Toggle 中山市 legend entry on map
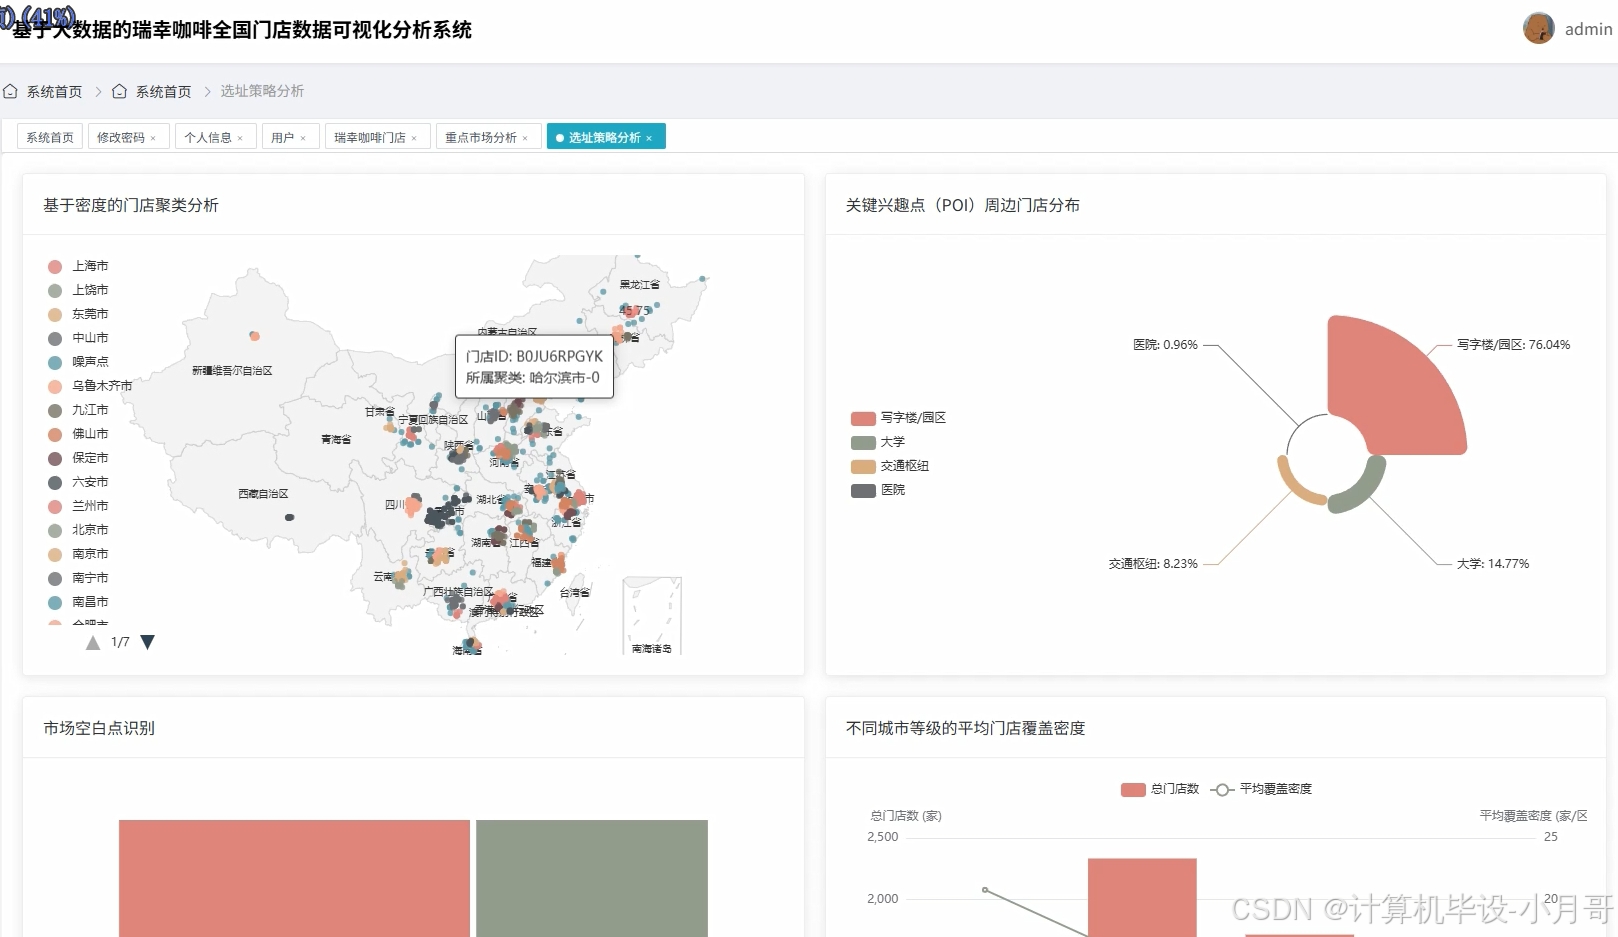The image size is (1618, 937). pos(78,338)
